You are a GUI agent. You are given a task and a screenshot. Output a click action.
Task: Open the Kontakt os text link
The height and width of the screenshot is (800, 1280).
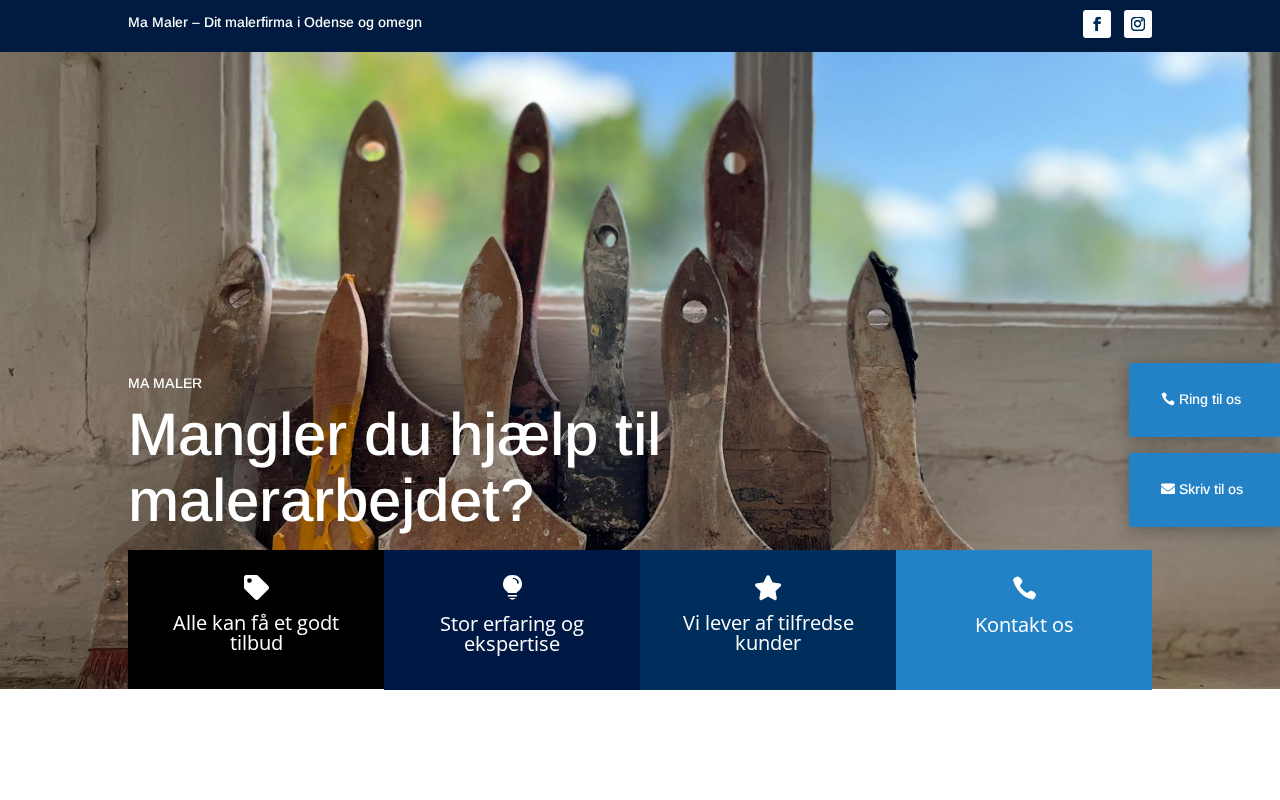click(1024, 625)
